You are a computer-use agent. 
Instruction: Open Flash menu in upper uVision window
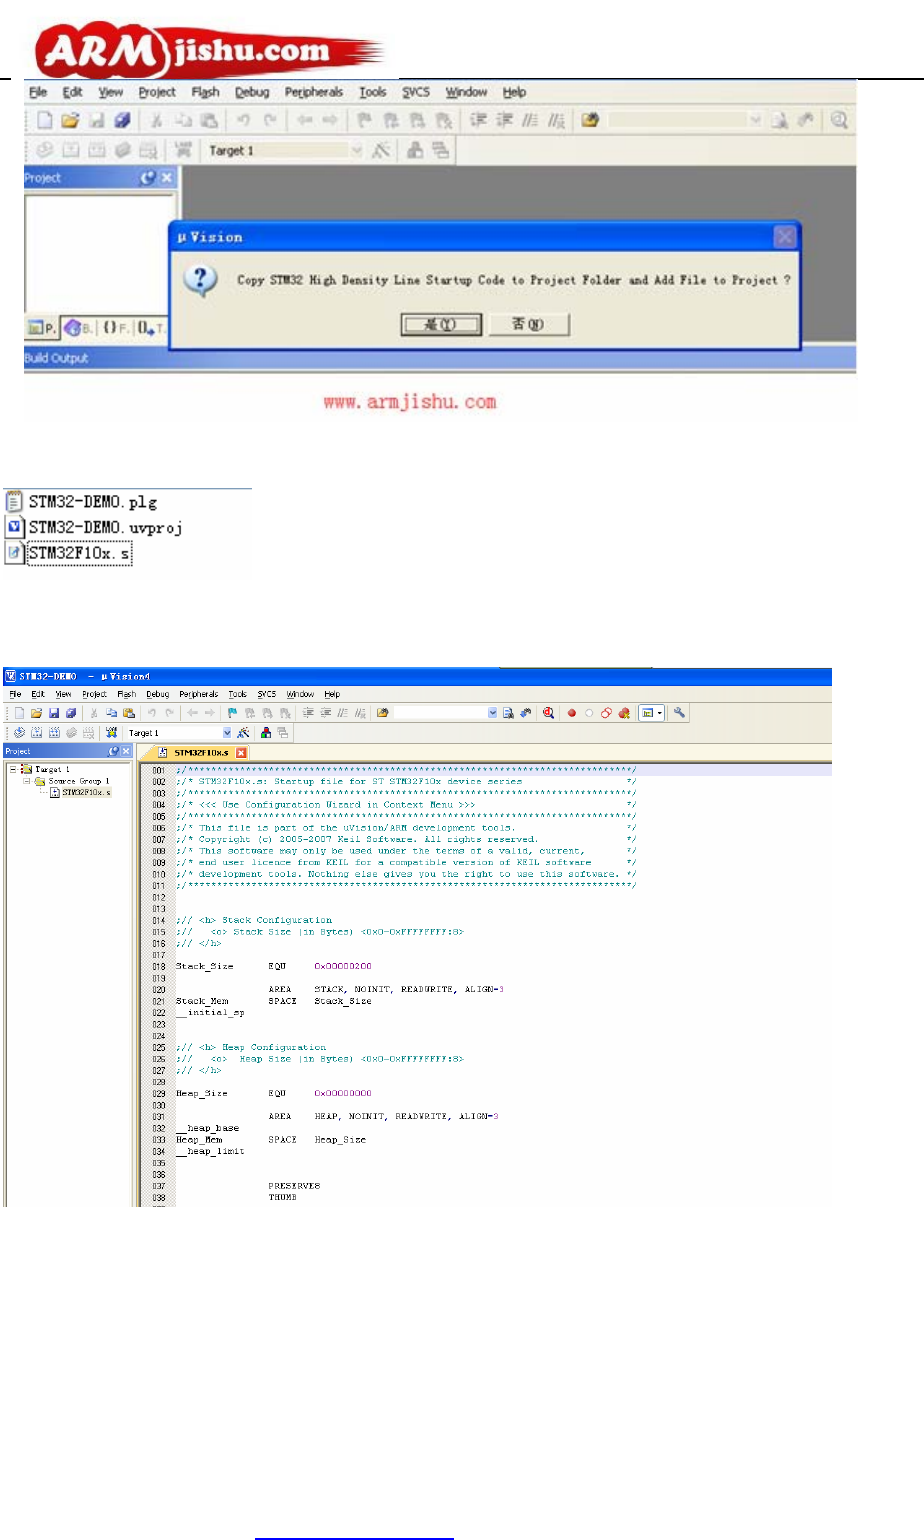(206, 92)
